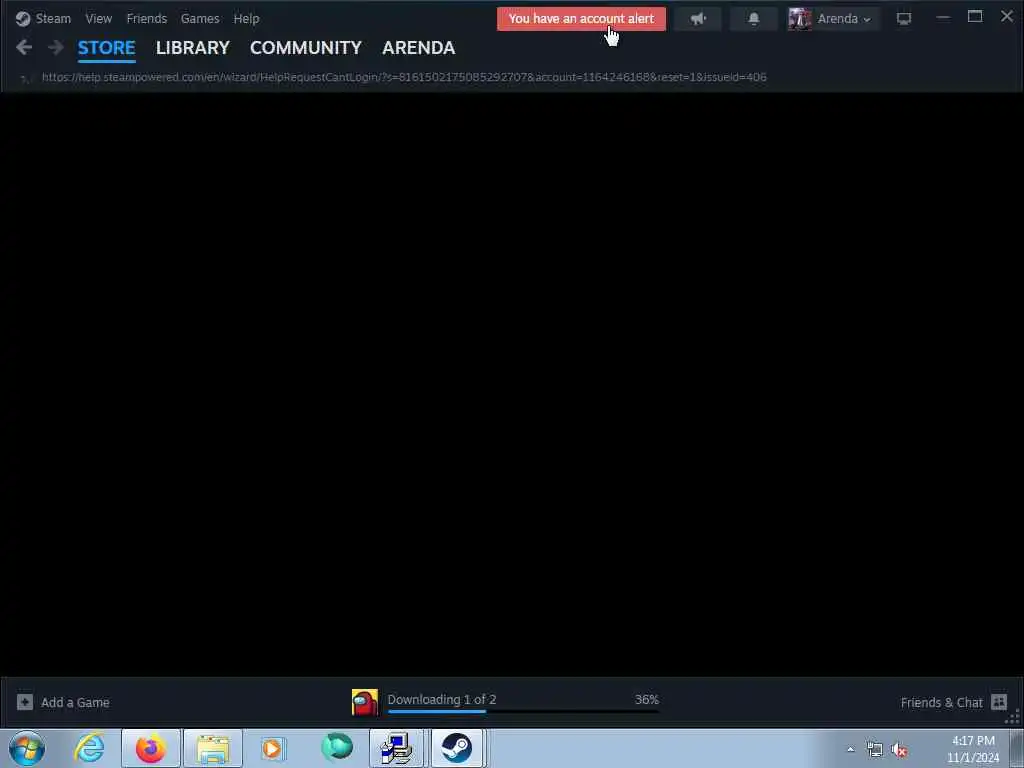1024x768 pixels.
Task: Open Windows Explorer folder from taskbar
Action: click(x=213, y=748)
